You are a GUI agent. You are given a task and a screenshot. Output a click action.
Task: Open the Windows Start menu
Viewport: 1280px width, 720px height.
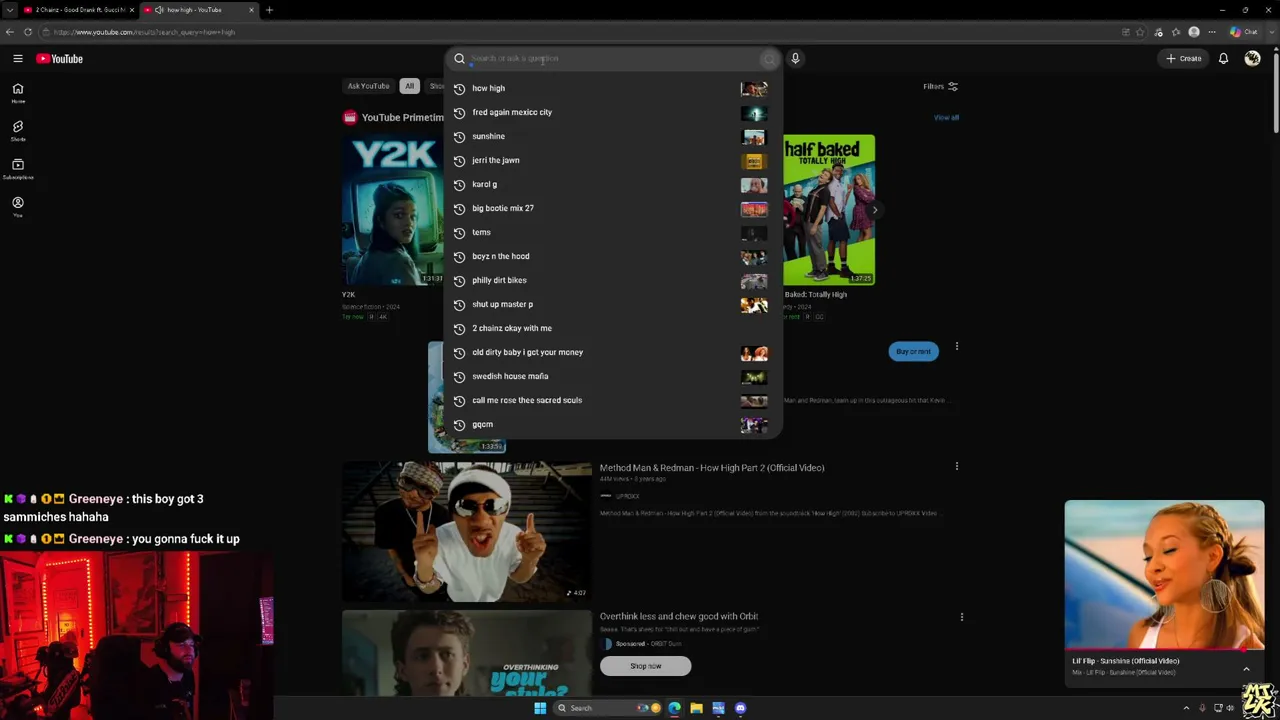pos(540,708)
